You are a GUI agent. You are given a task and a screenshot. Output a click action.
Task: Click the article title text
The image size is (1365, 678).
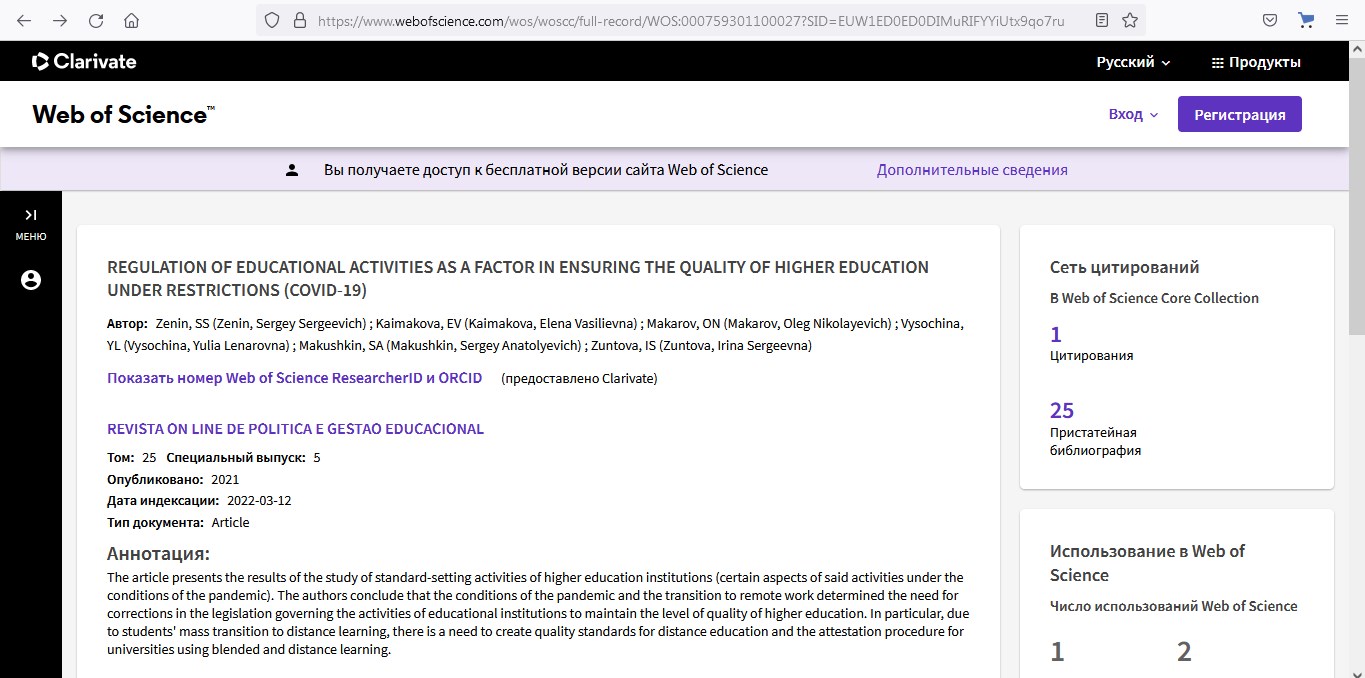coord(518,279)
